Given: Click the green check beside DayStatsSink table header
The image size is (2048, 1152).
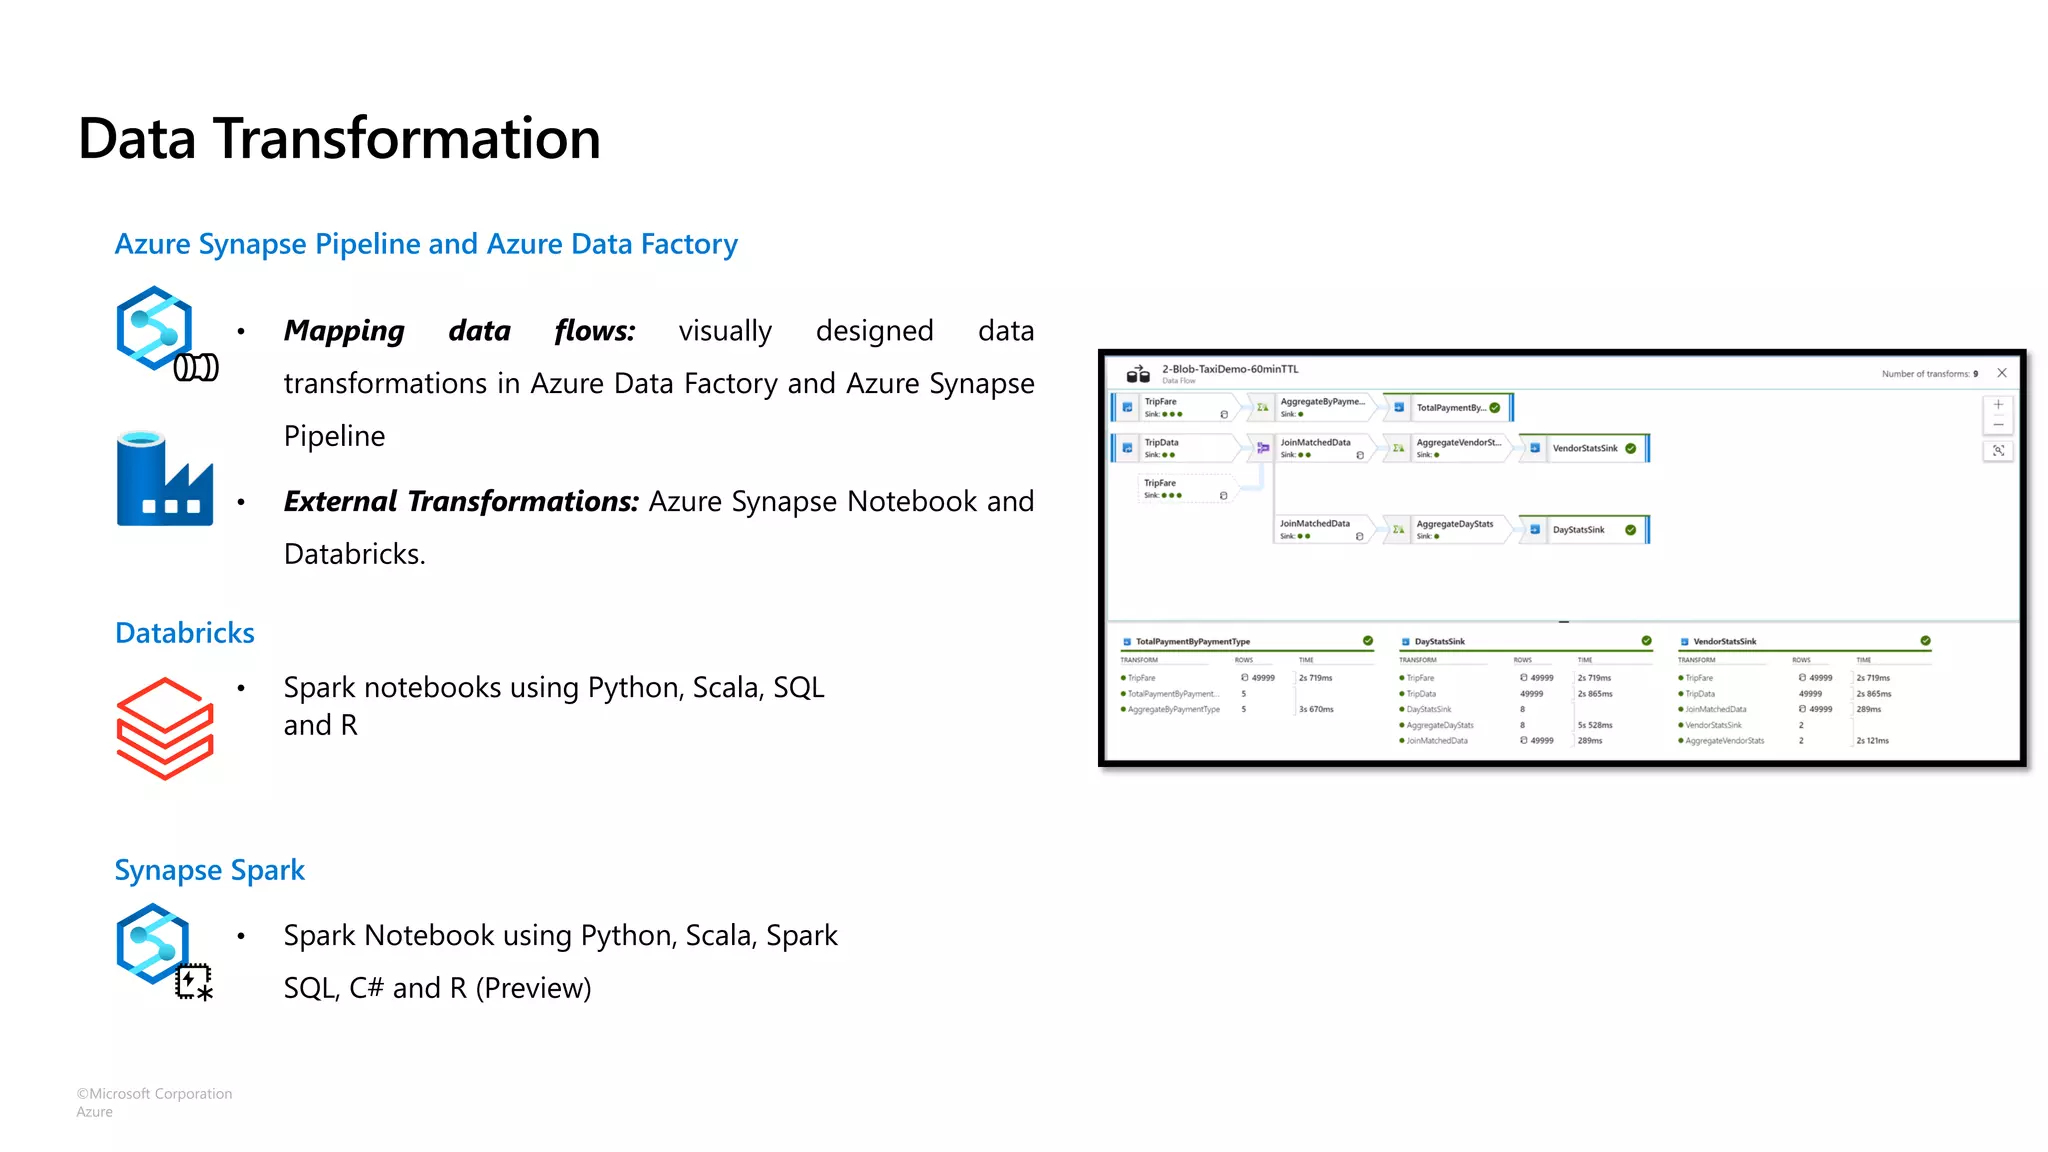Looking at the screenshot, I should tap(1647, 640).
